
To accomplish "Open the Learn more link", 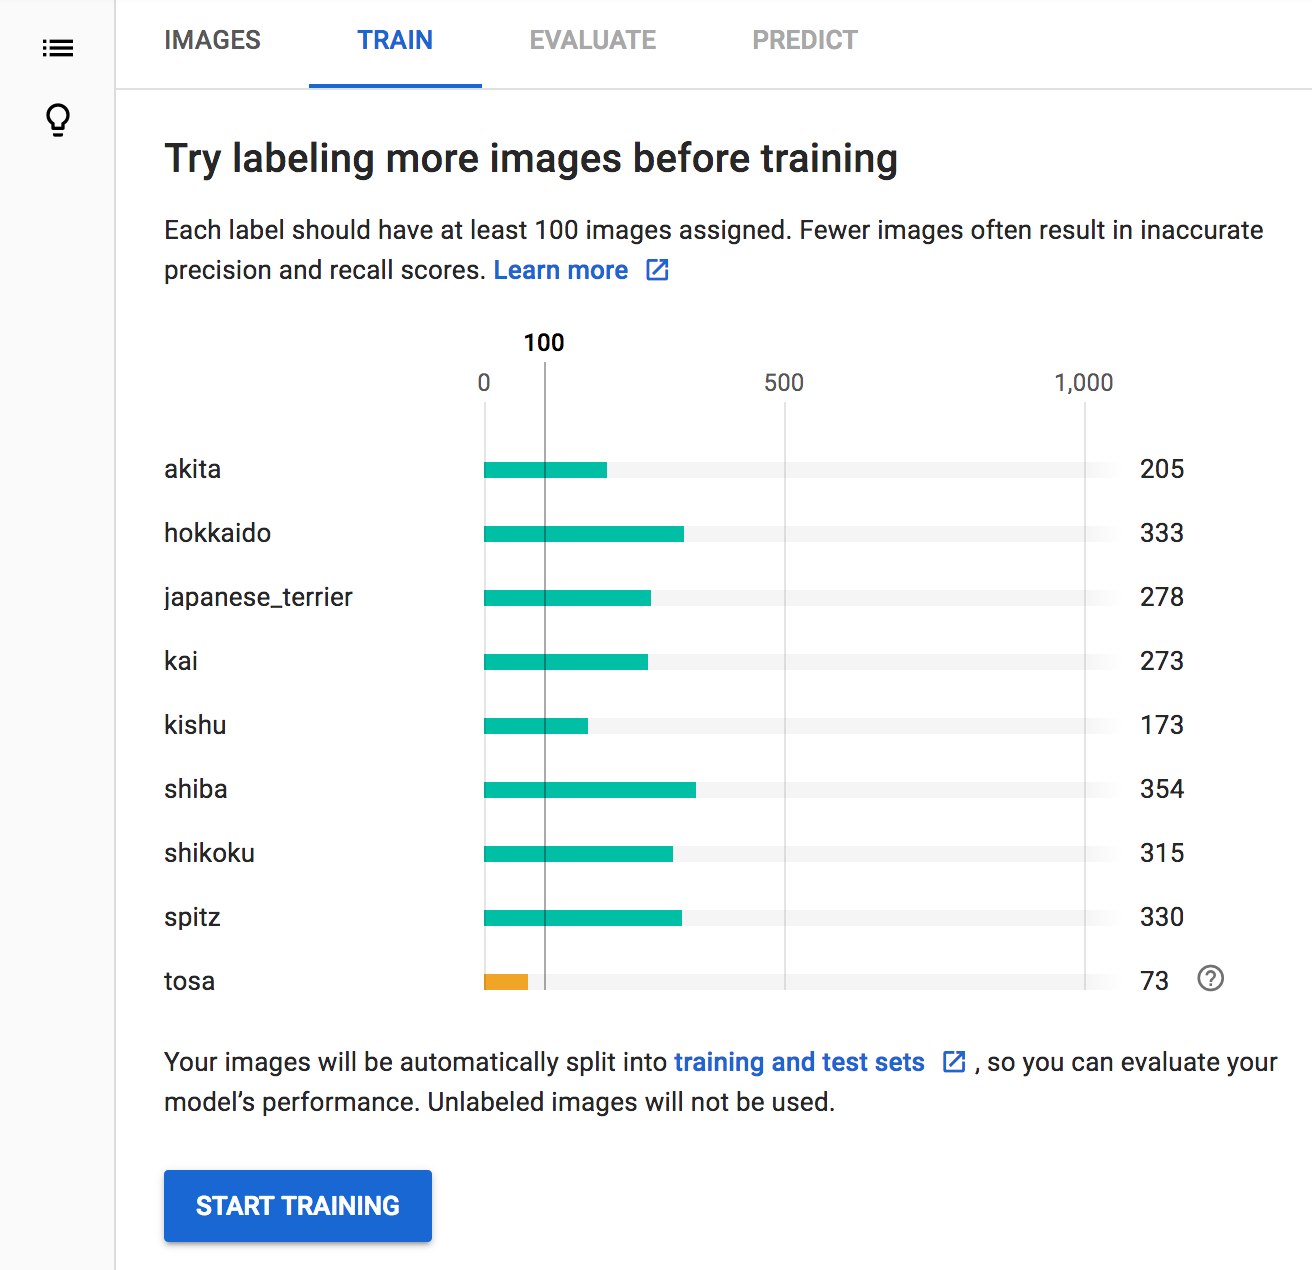I will coord(561,271).
